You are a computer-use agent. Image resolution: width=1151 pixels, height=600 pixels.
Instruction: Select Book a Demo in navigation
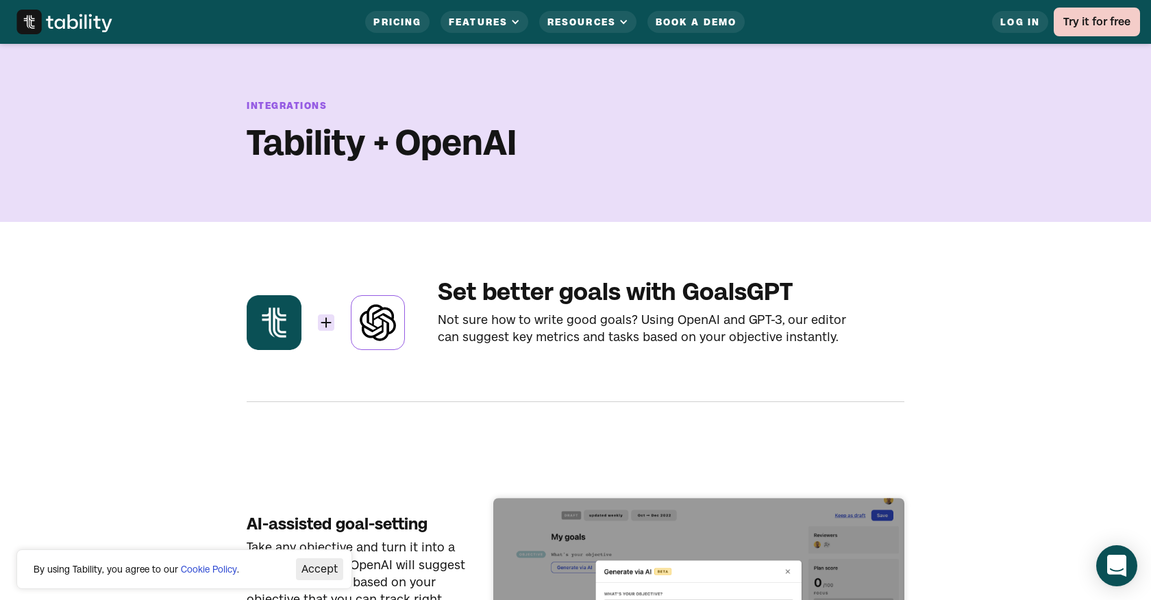coord(695,22)
